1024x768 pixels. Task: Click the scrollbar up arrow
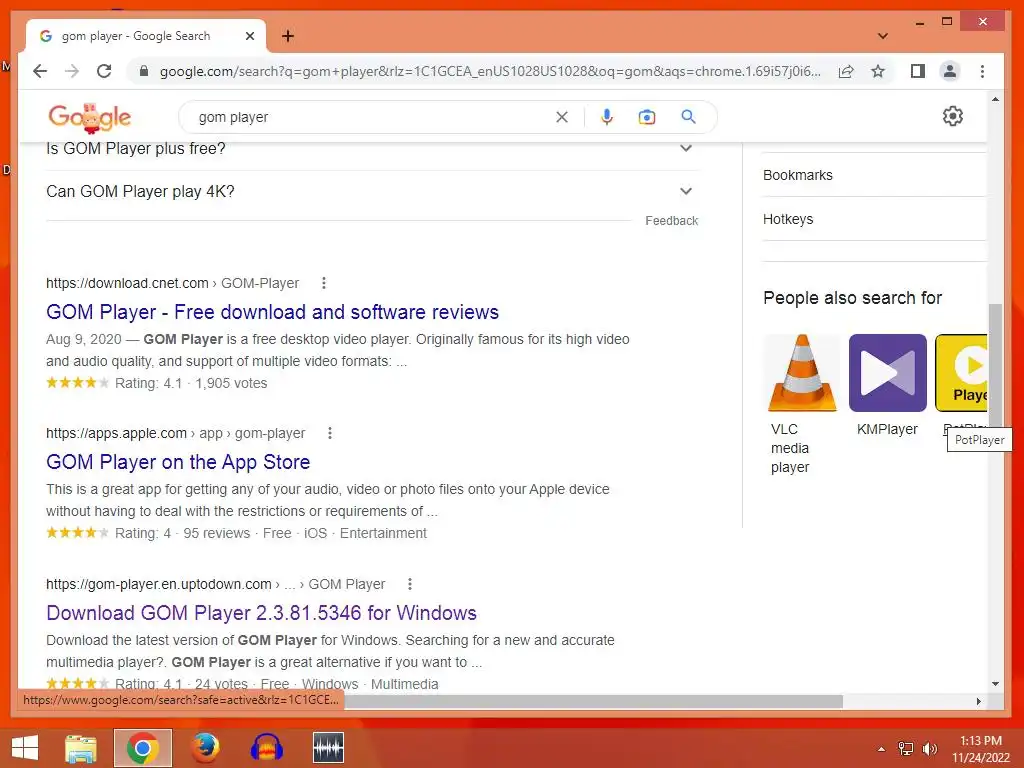[x=995, y=100]
